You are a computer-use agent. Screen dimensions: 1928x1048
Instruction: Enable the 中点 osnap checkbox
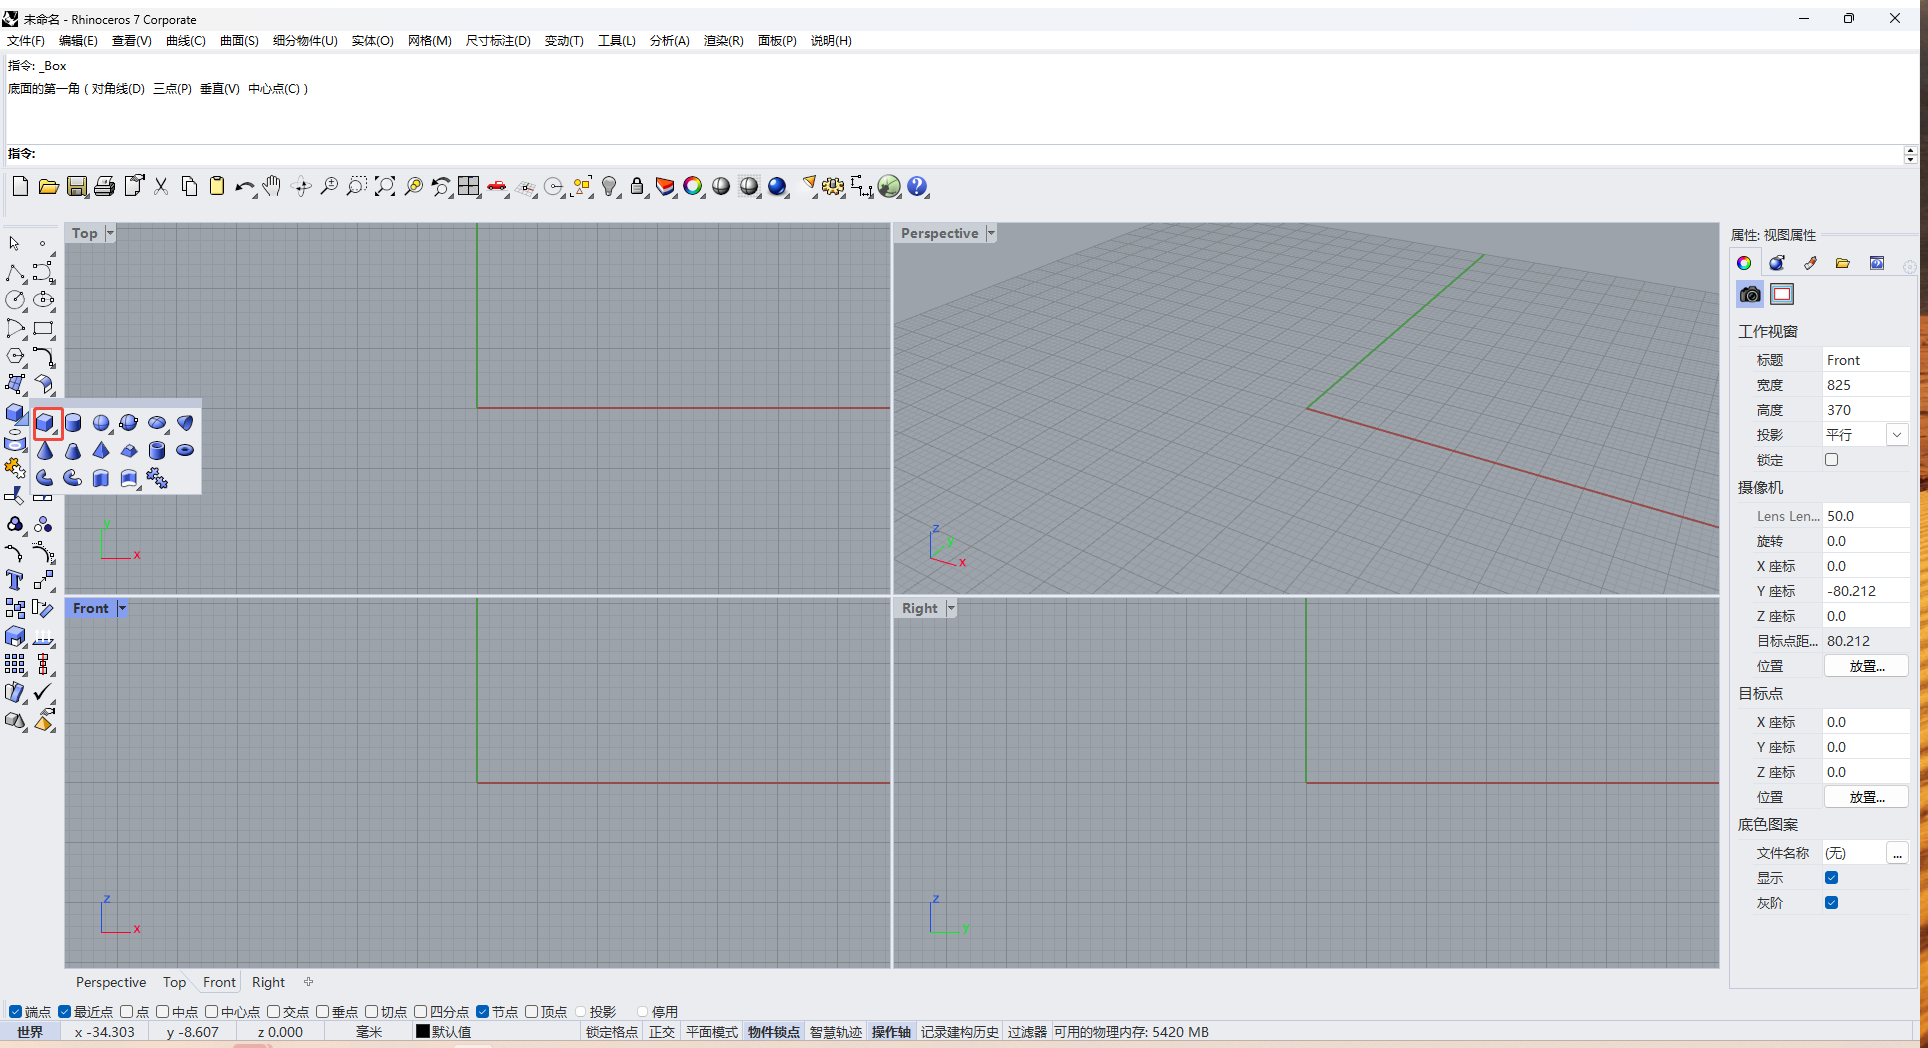162,1012
